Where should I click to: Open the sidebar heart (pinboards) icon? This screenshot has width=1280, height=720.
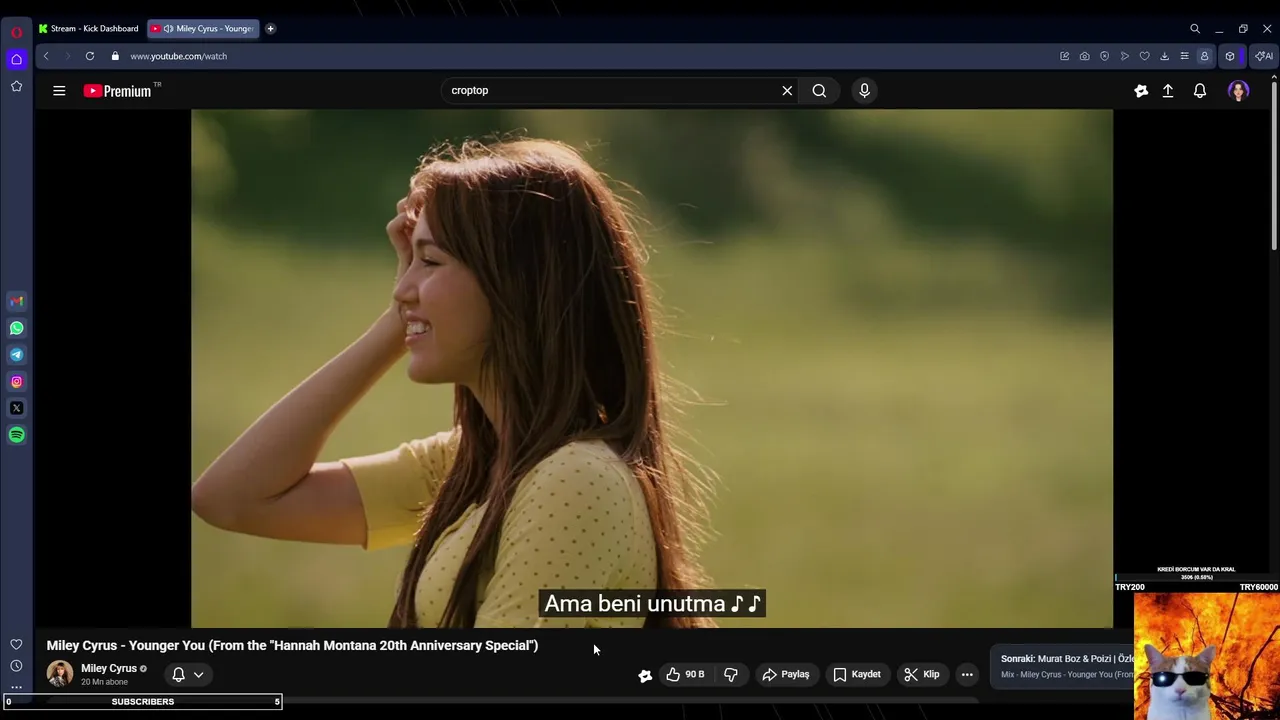tap(16, 644)
